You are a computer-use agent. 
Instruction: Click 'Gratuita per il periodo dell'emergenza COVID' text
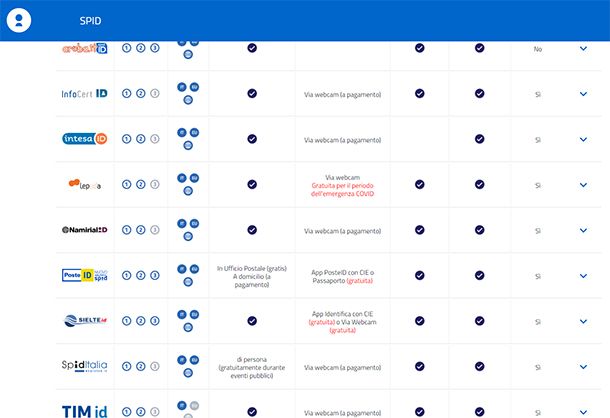(x=342, y=190)
